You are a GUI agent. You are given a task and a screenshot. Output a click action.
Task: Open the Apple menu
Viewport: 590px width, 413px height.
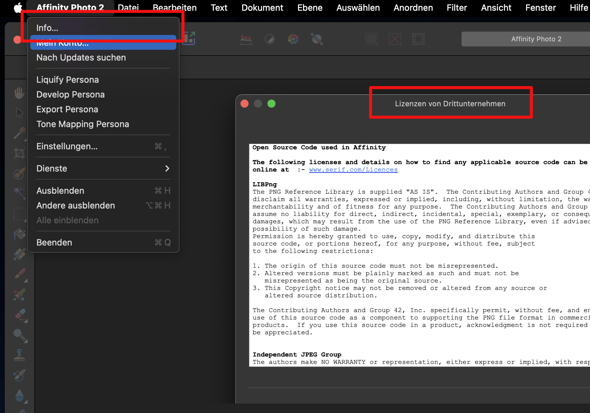click(x=18, y=8)
